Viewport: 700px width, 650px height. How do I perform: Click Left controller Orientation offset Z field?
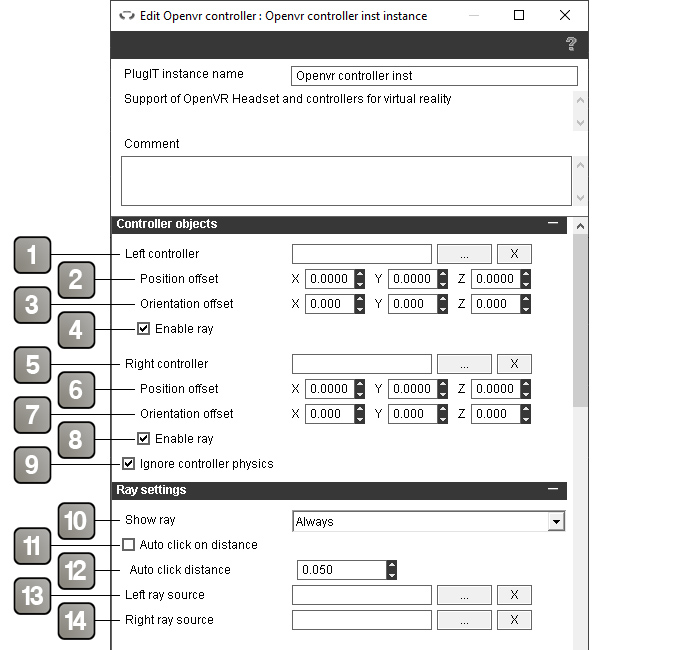496,304
